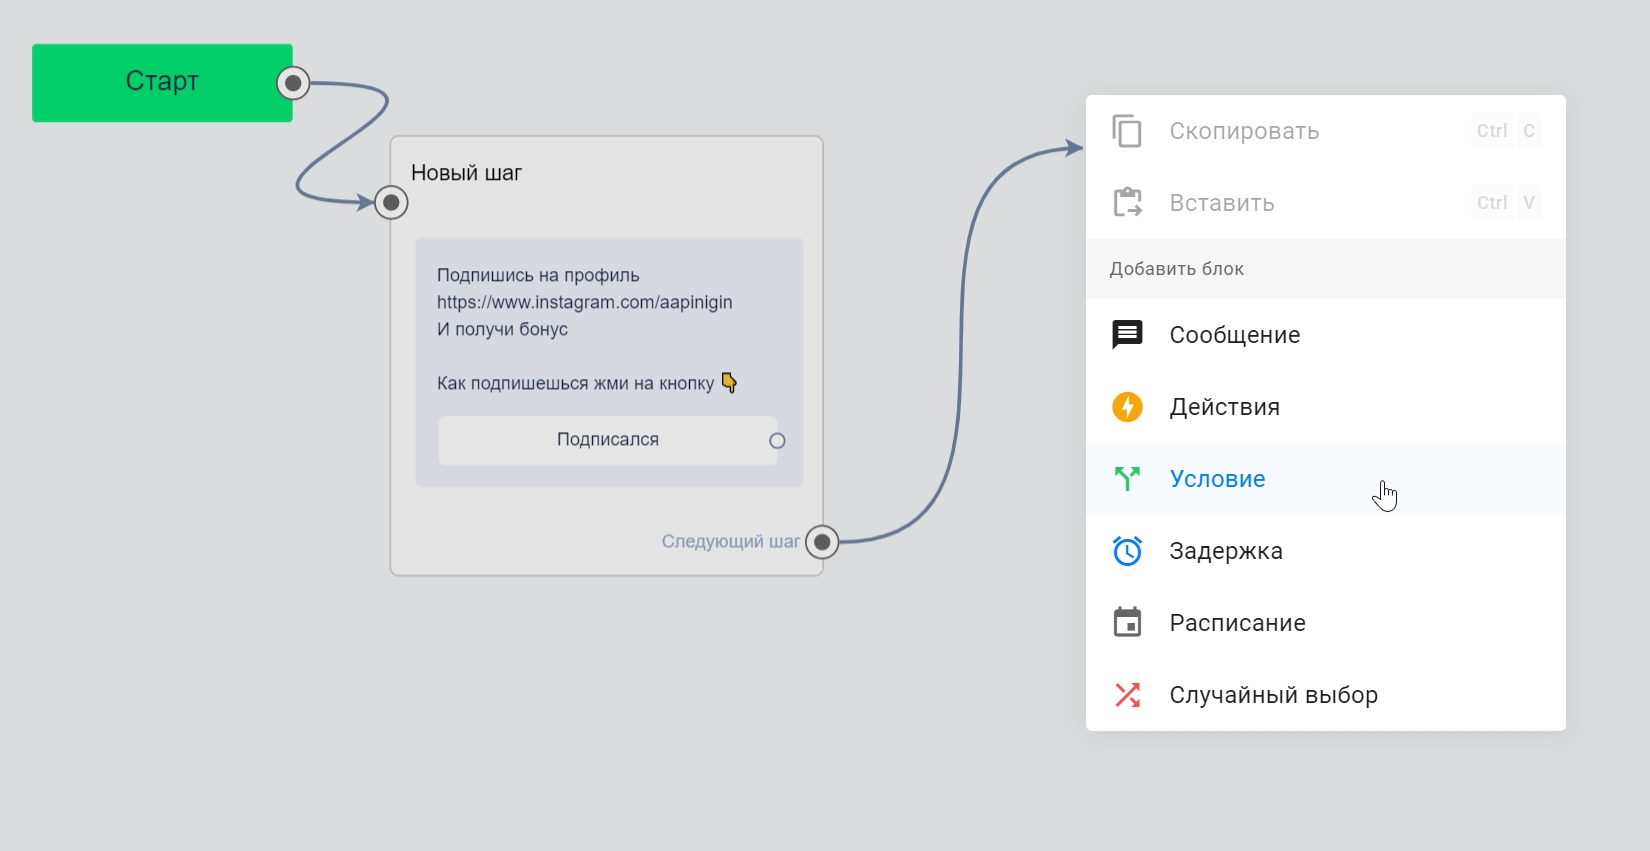Click the calendar Schedule icon
Image resolution: width=1650 pixels, height=851 pixels.
[1127, 623]
